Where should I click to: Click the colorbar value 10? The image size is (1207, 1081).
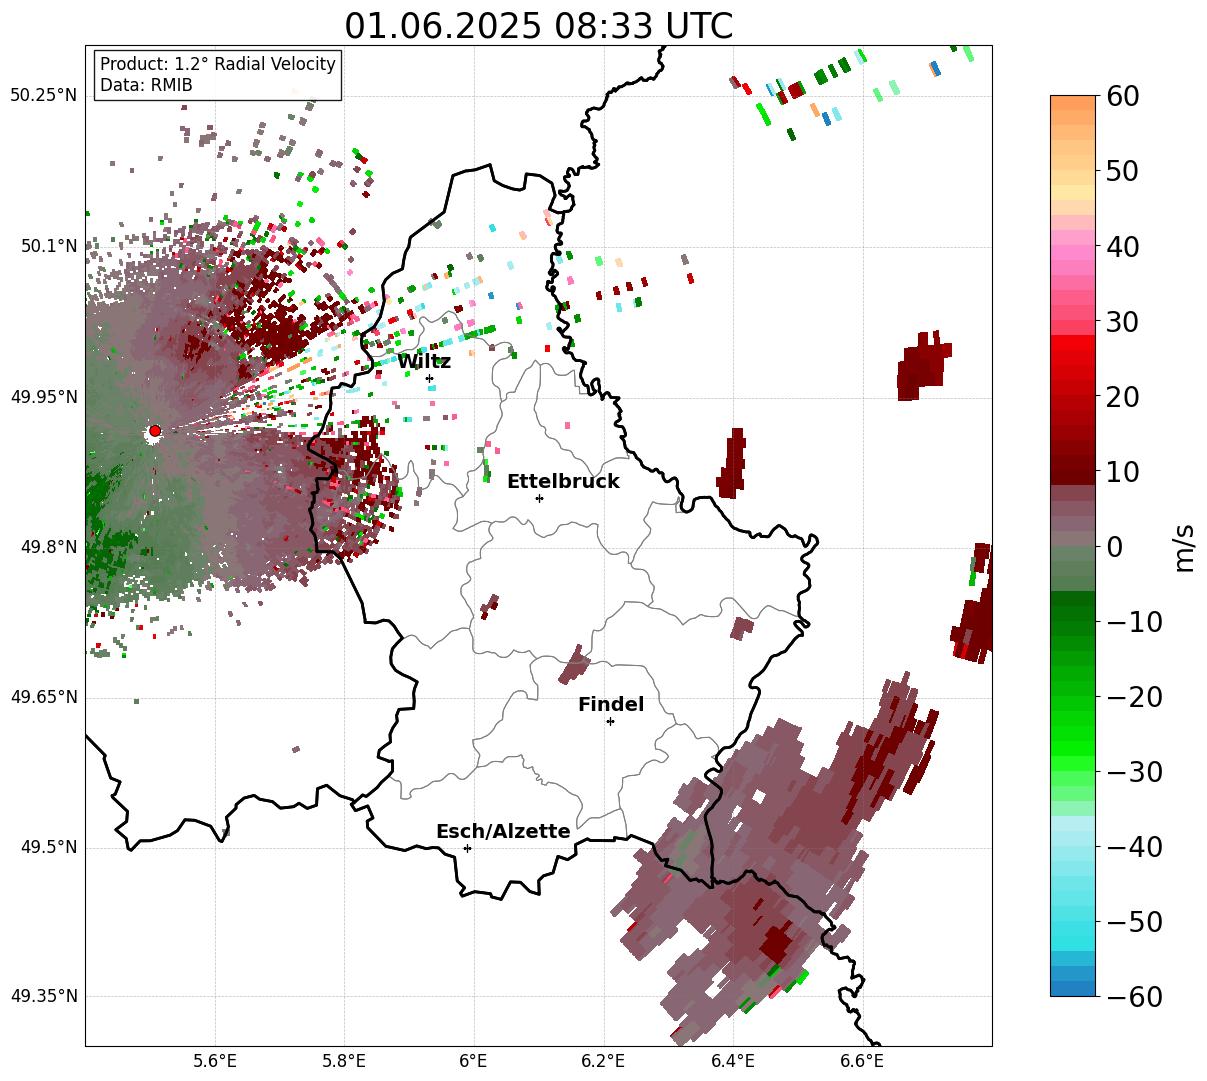1121,471
